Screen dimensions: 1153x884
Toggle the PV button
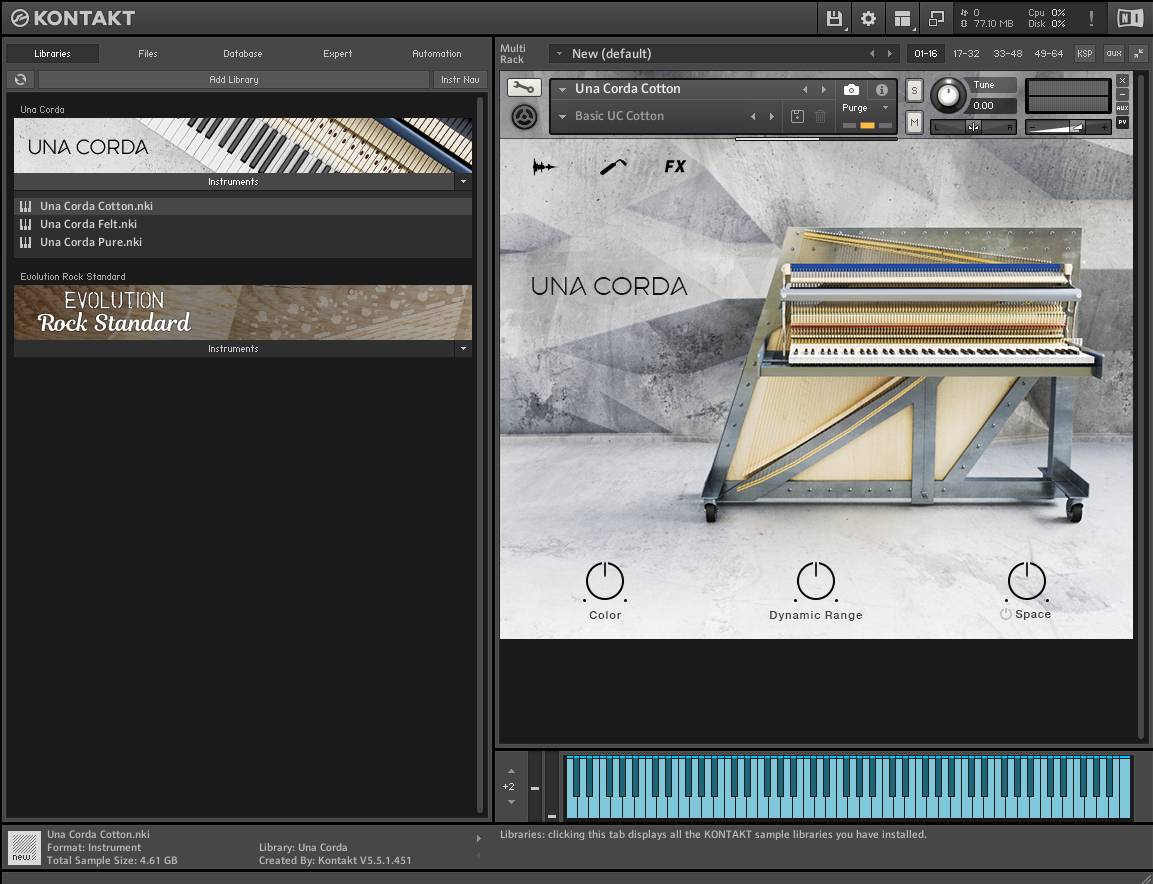tap(1122, 122)
